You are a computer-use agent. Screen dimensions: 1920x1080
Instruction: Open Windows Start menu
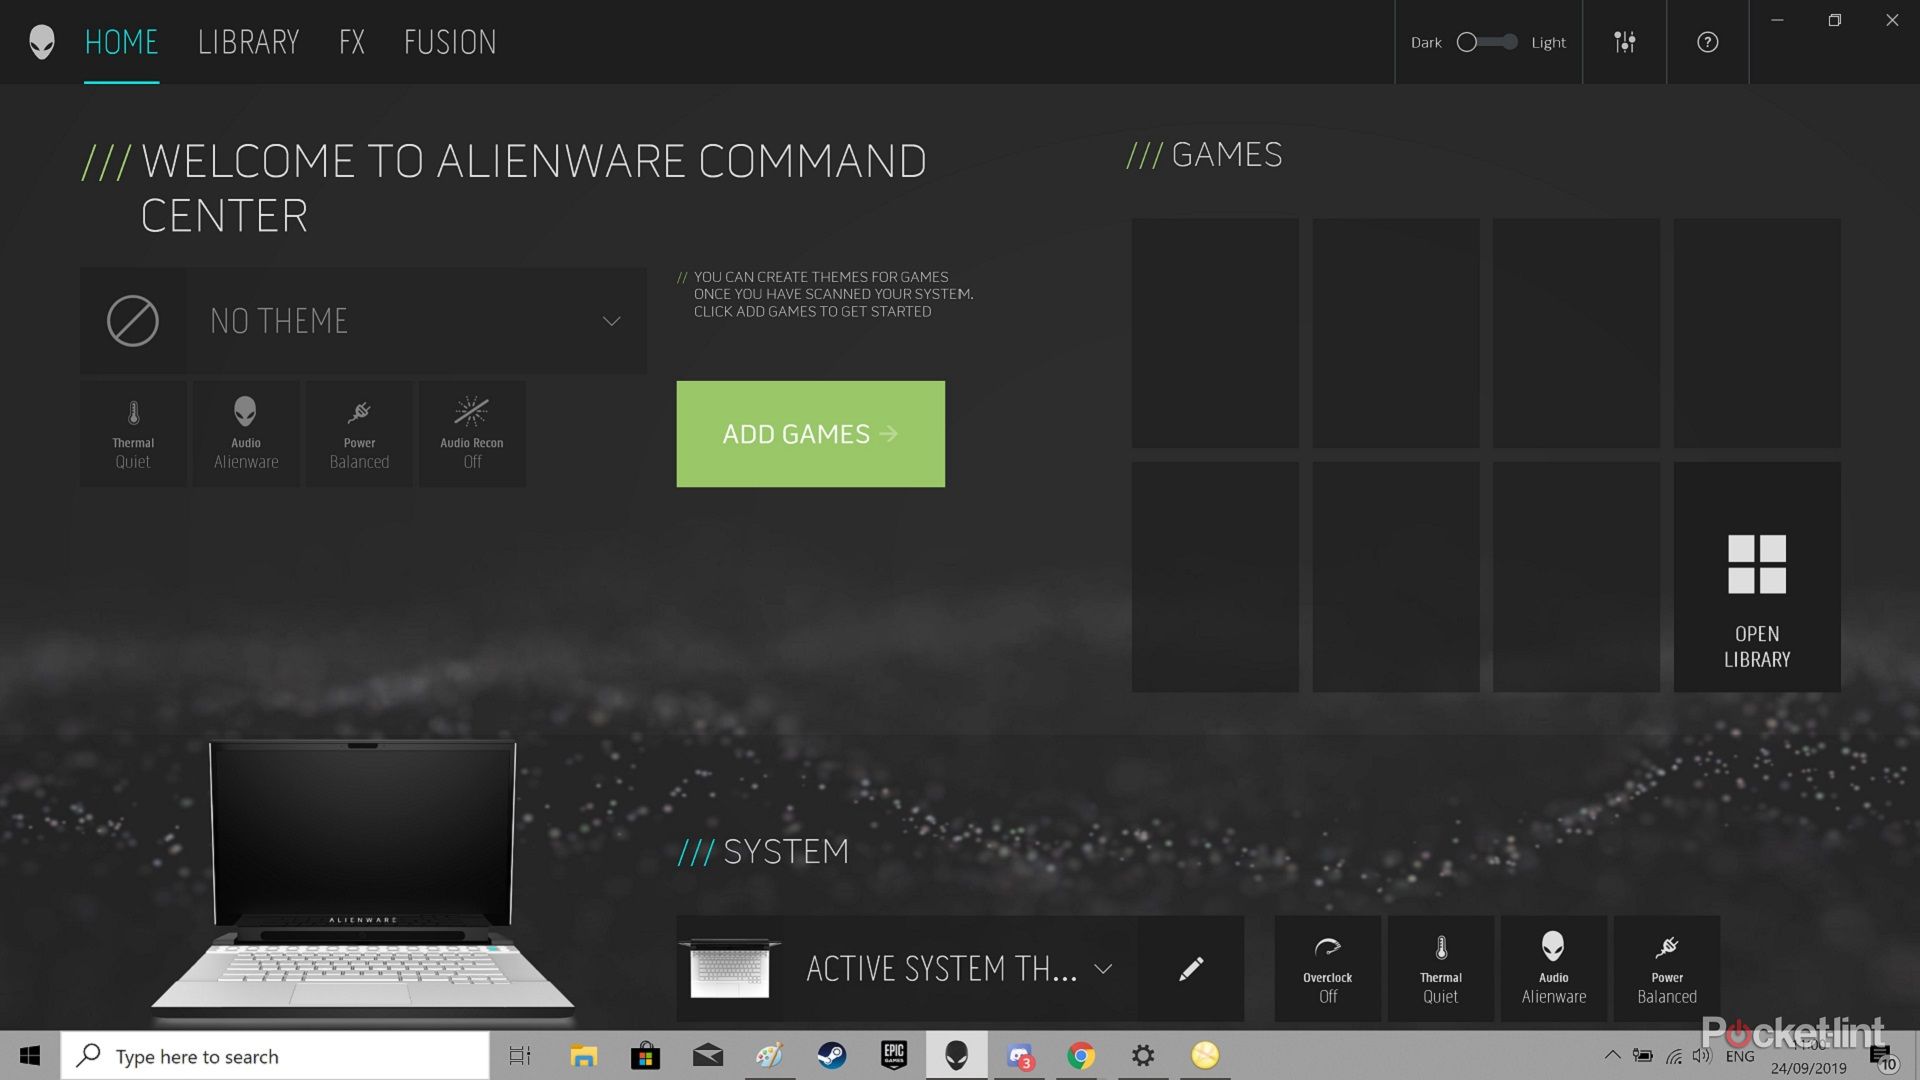pyautogui.click(x=30, y=1056)
